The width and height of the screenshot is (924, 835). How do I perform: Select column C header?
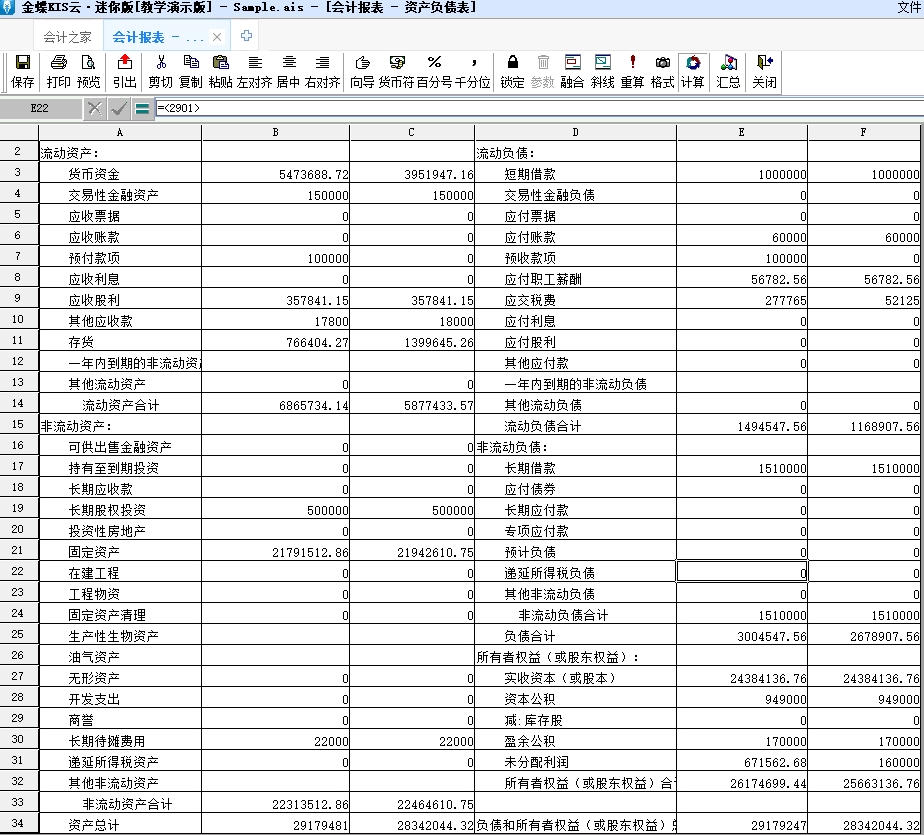click(x=411, y=133)
